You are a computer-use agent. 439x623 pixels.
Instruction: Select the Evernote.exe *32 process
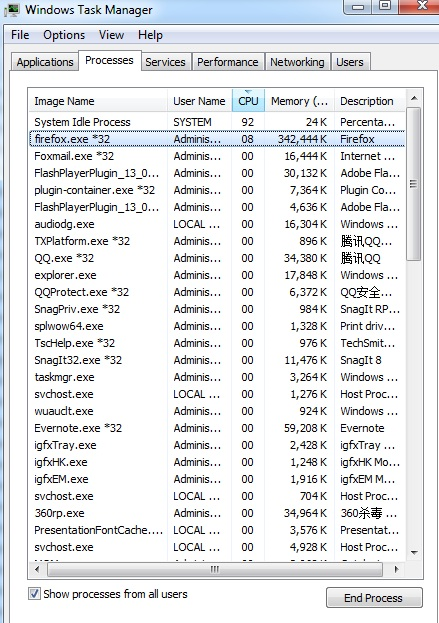click(x=217, y=428)
